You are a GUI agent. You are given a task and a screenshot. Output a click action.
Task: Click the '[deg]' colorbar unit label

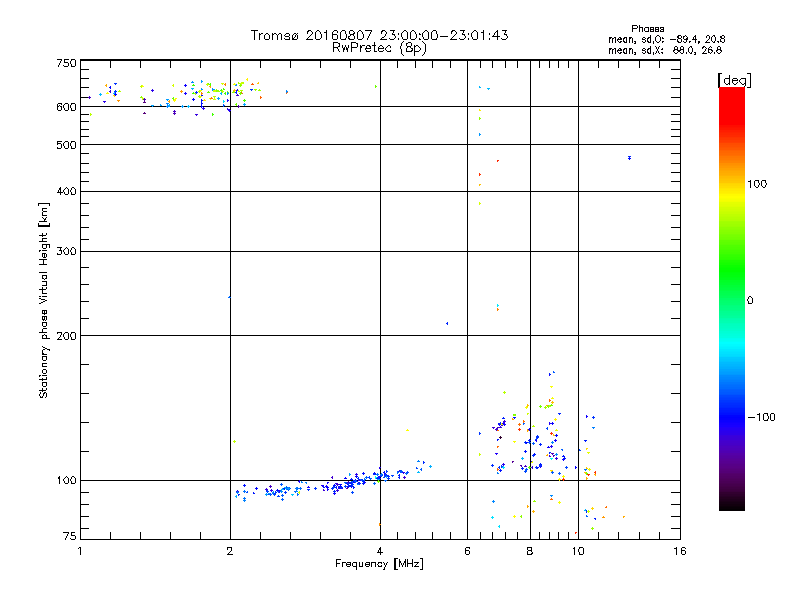pos(734,80)
